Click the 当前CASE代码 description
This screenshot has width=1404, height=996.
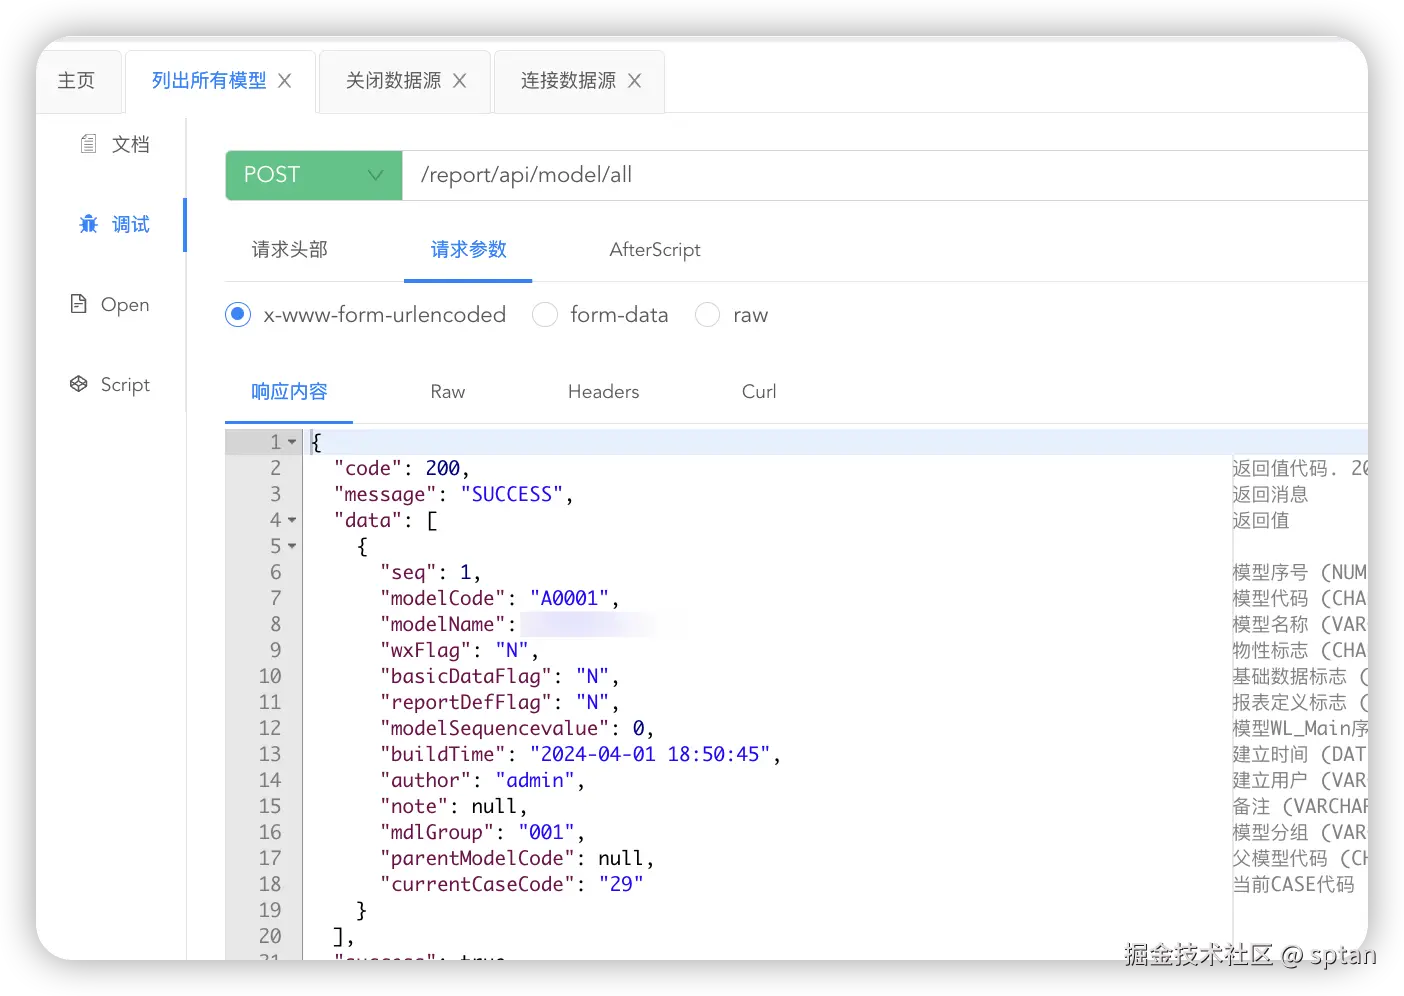click(x=1293, y=884)
